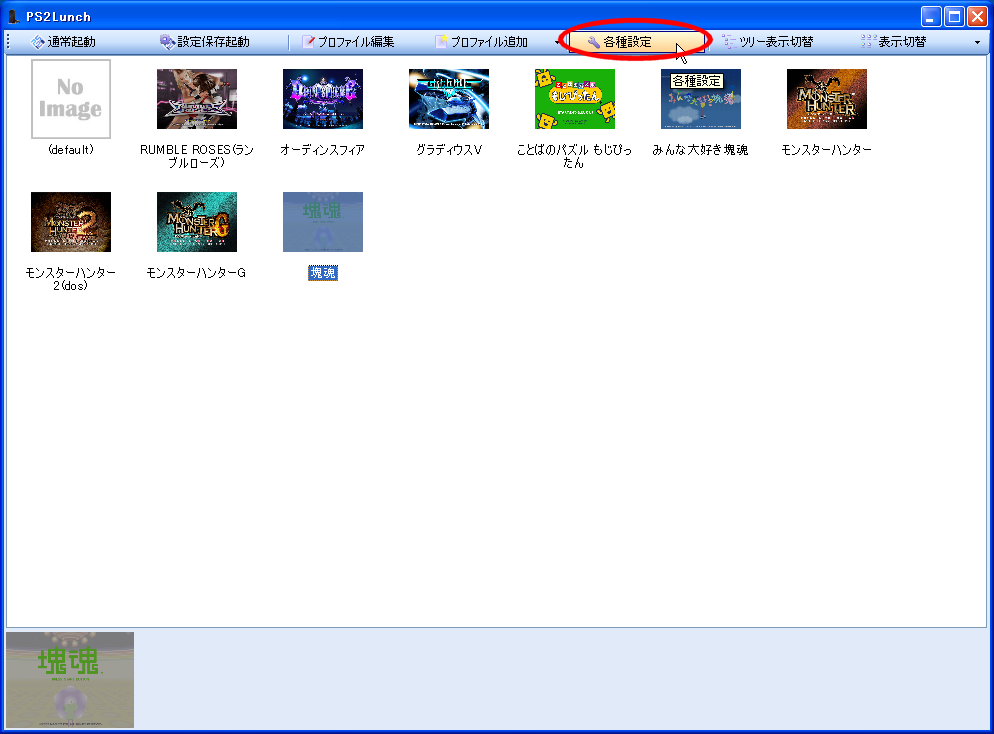The image size is (994, 734).
Task: Close the PS2Lunch window
Action: pos(977,16)
